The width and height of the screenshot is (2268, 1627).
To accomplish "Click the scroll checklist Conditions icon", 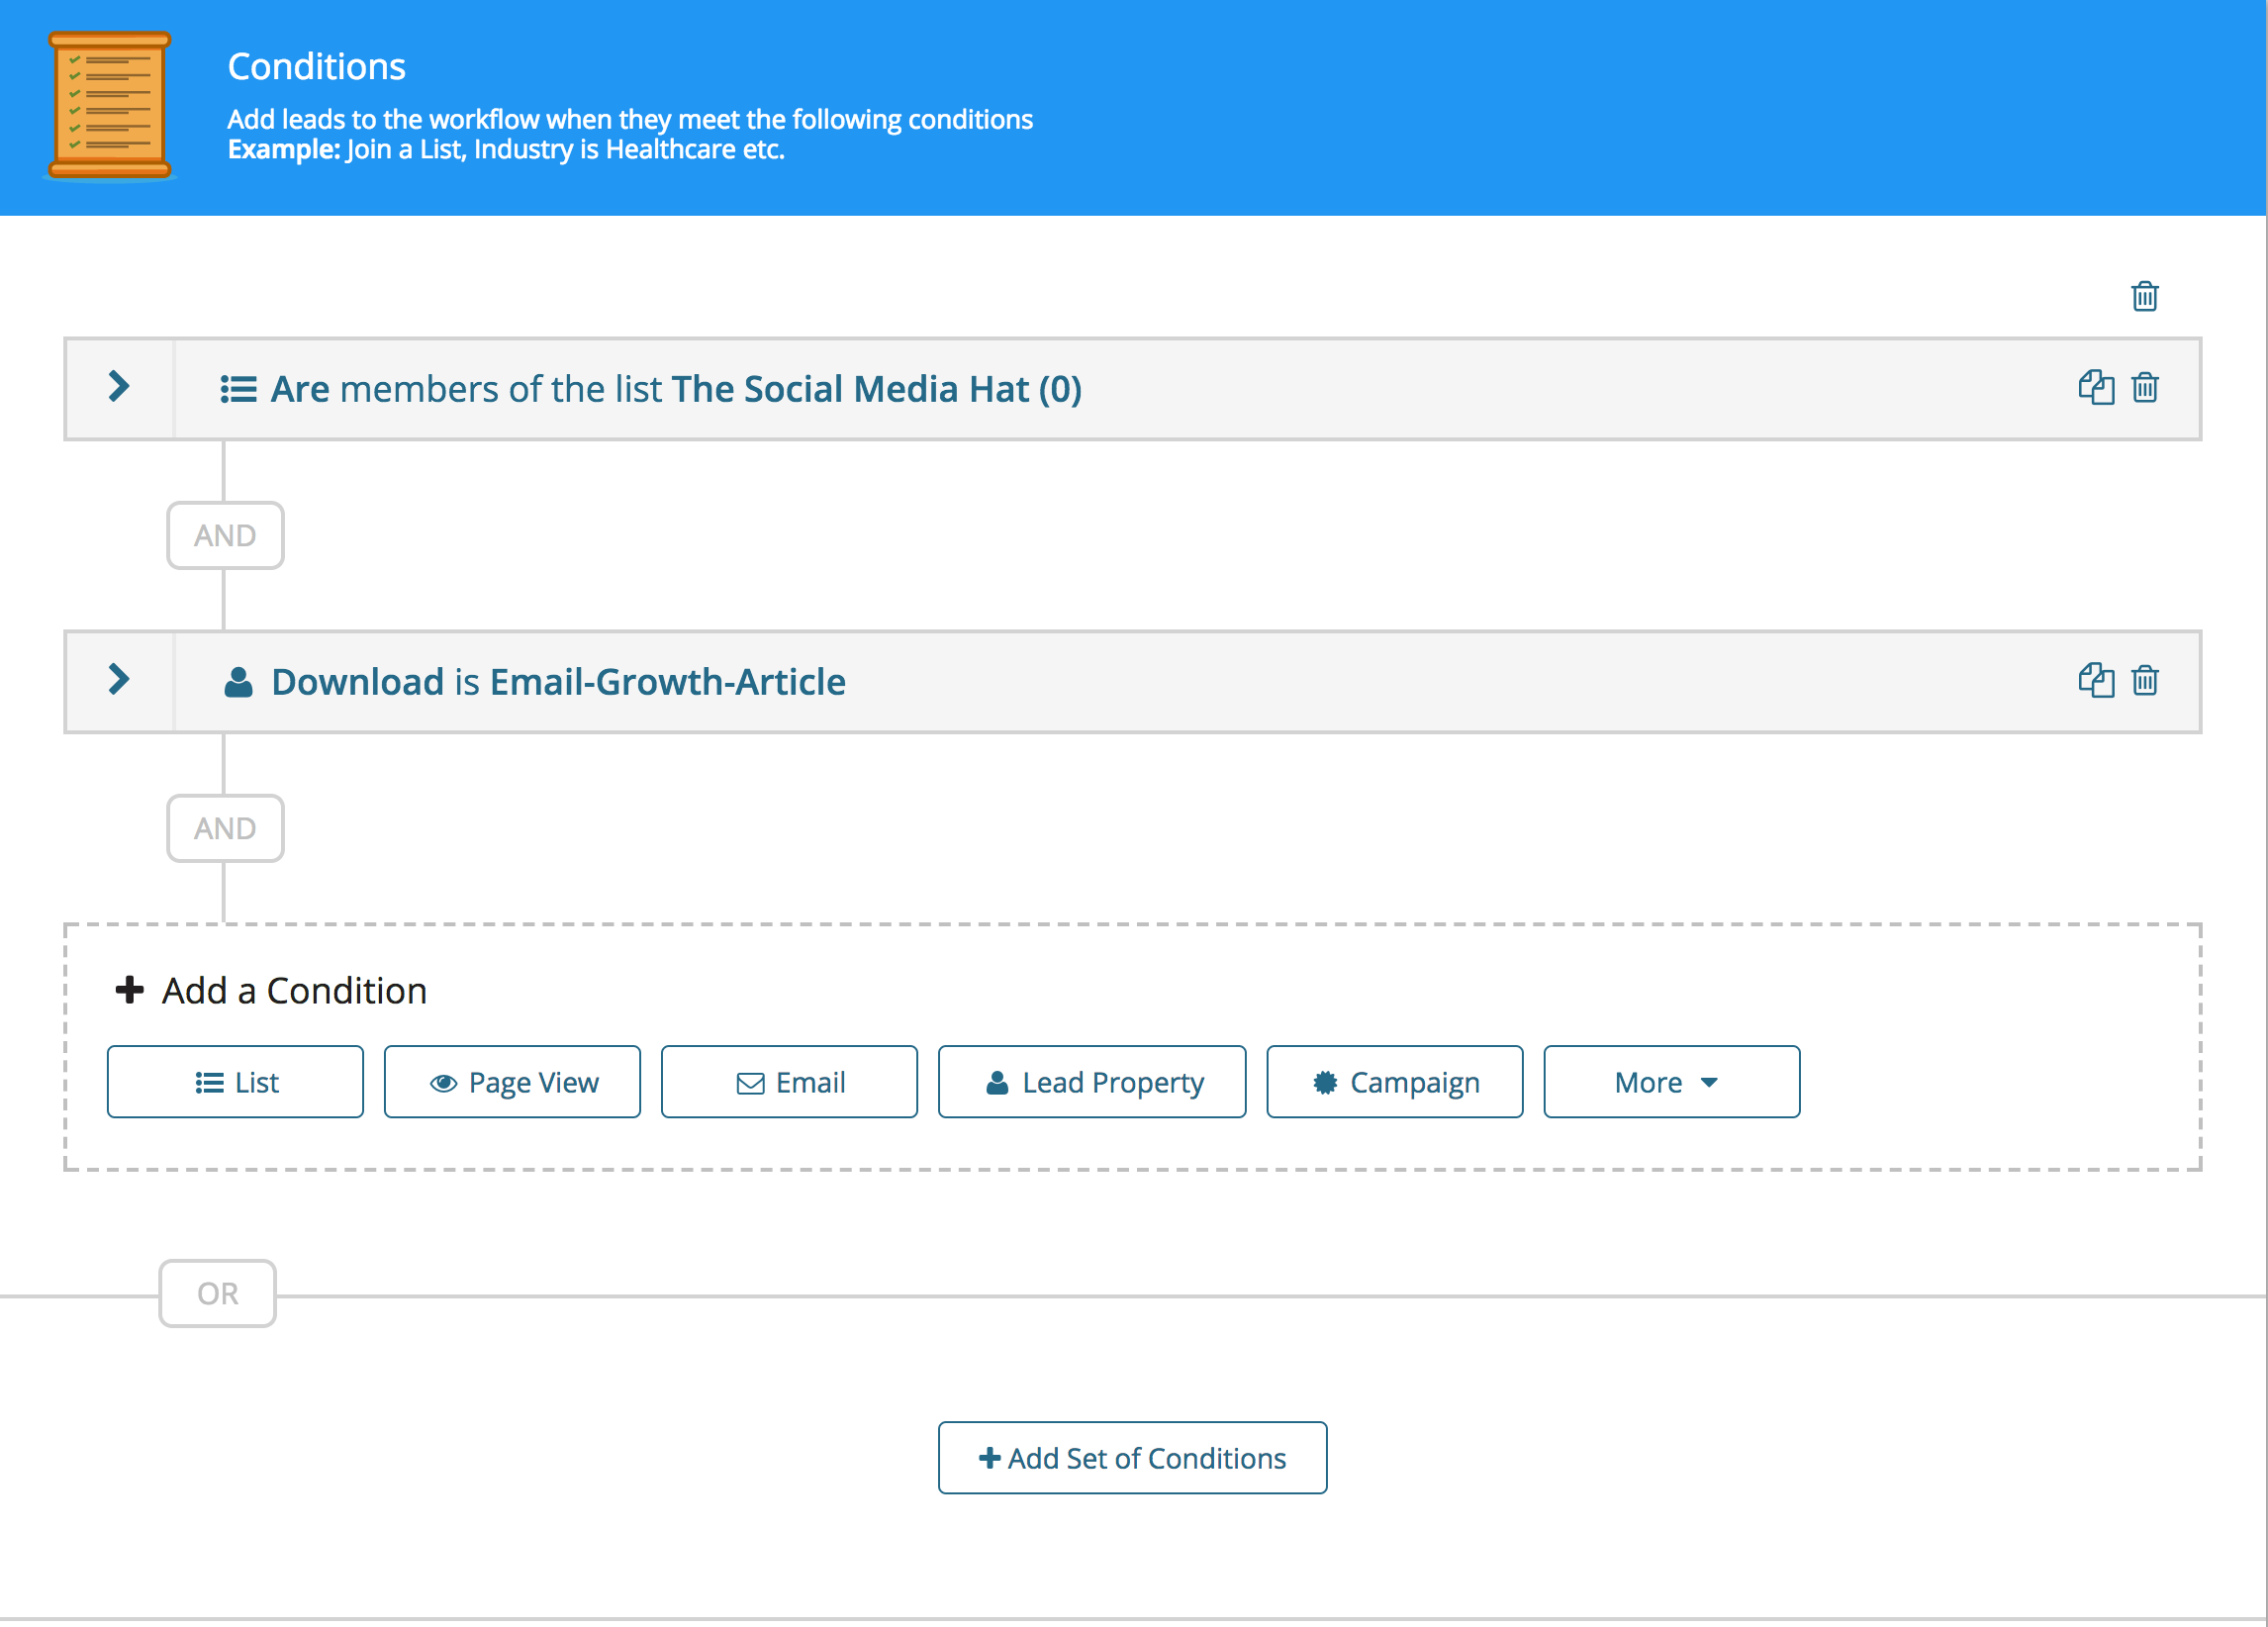I will point(110,106).
